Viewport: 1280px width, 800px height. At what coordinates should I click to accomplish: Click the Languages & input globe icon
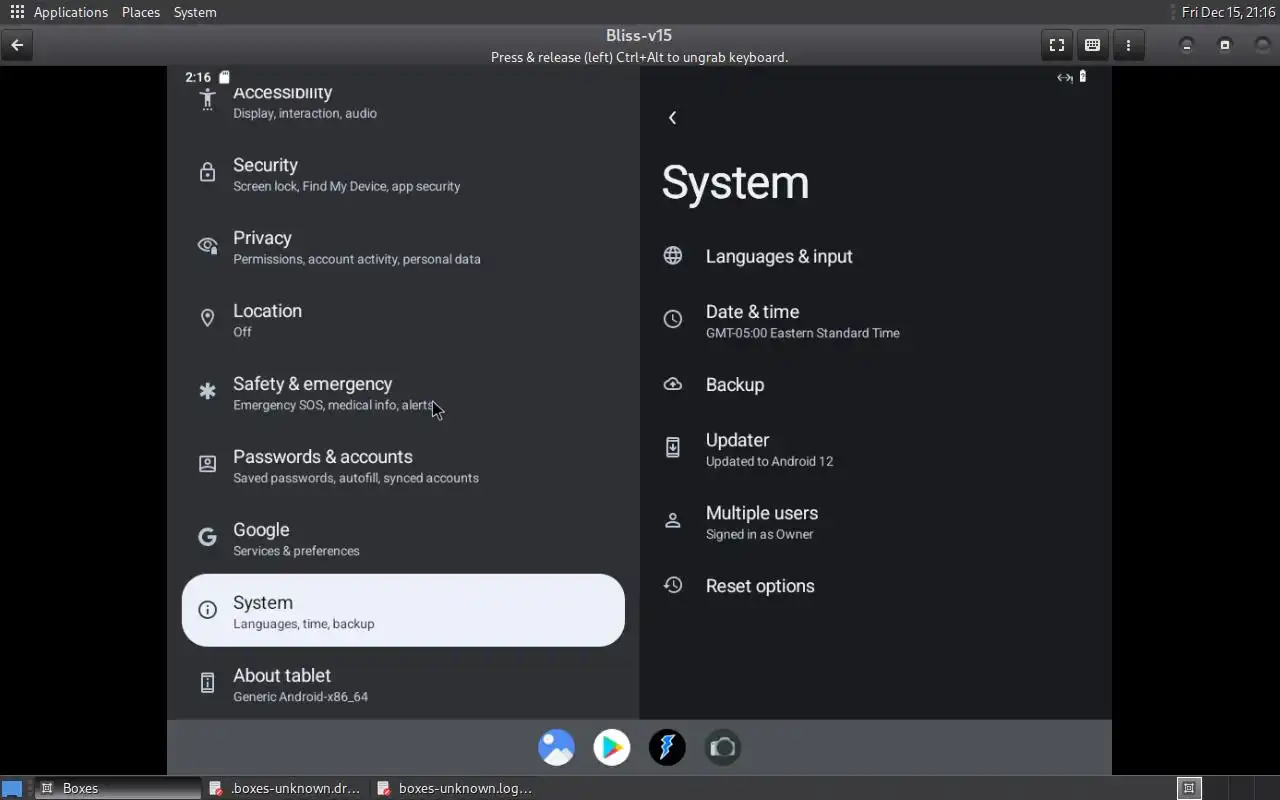click(x=673, y=256)
